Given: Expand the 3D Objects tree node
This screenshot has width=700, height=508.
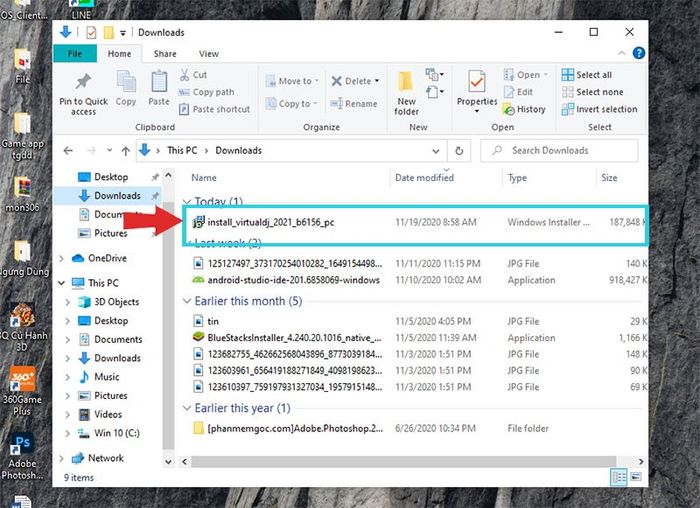Looking at the screenshot, I should pyautogui.click(x=67, y=302).
